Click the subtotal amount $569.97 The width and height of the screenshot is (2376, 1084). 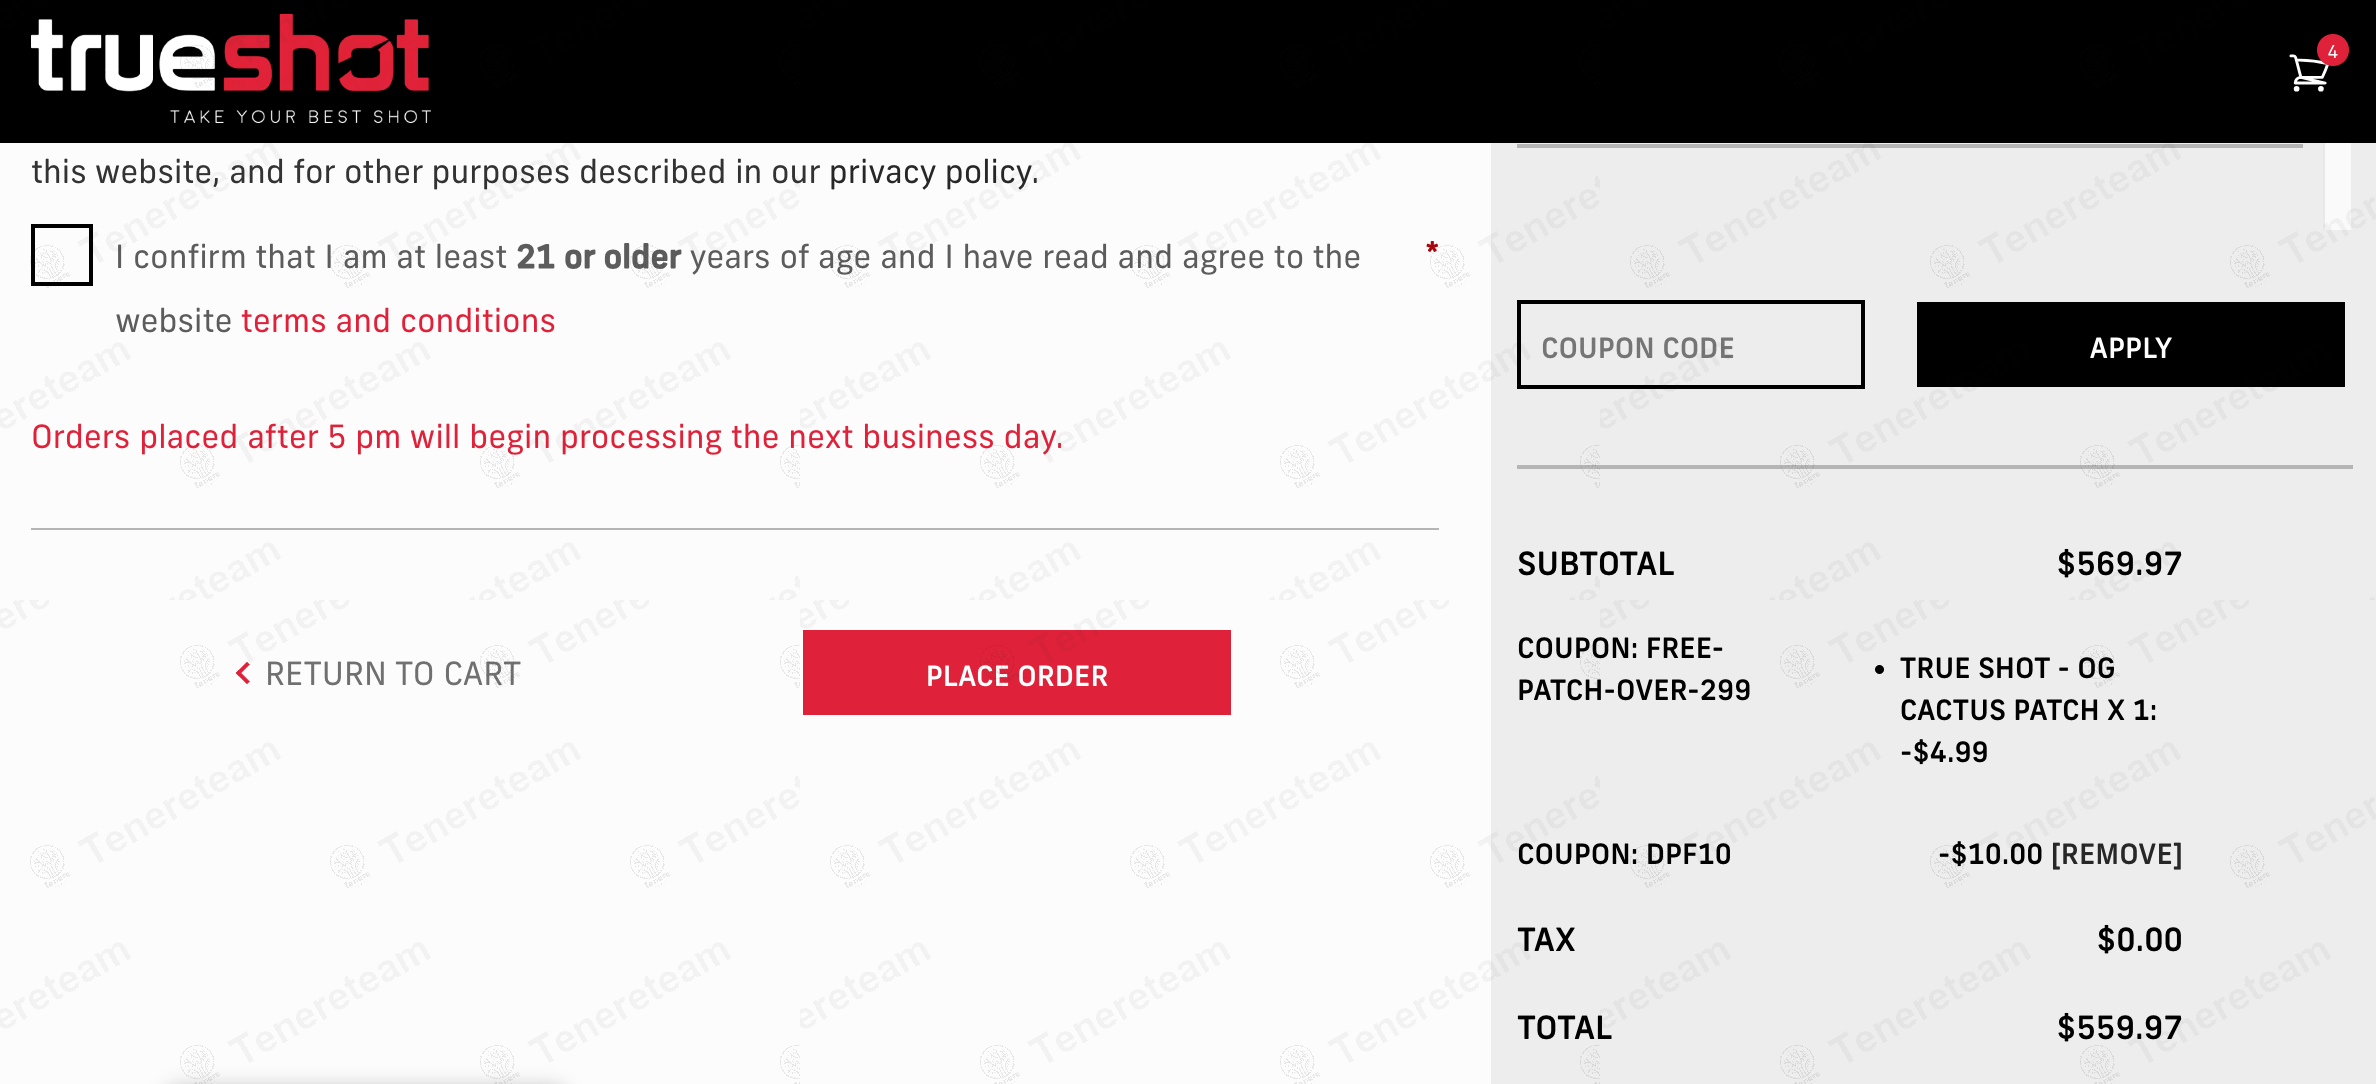coord(2119,564)
